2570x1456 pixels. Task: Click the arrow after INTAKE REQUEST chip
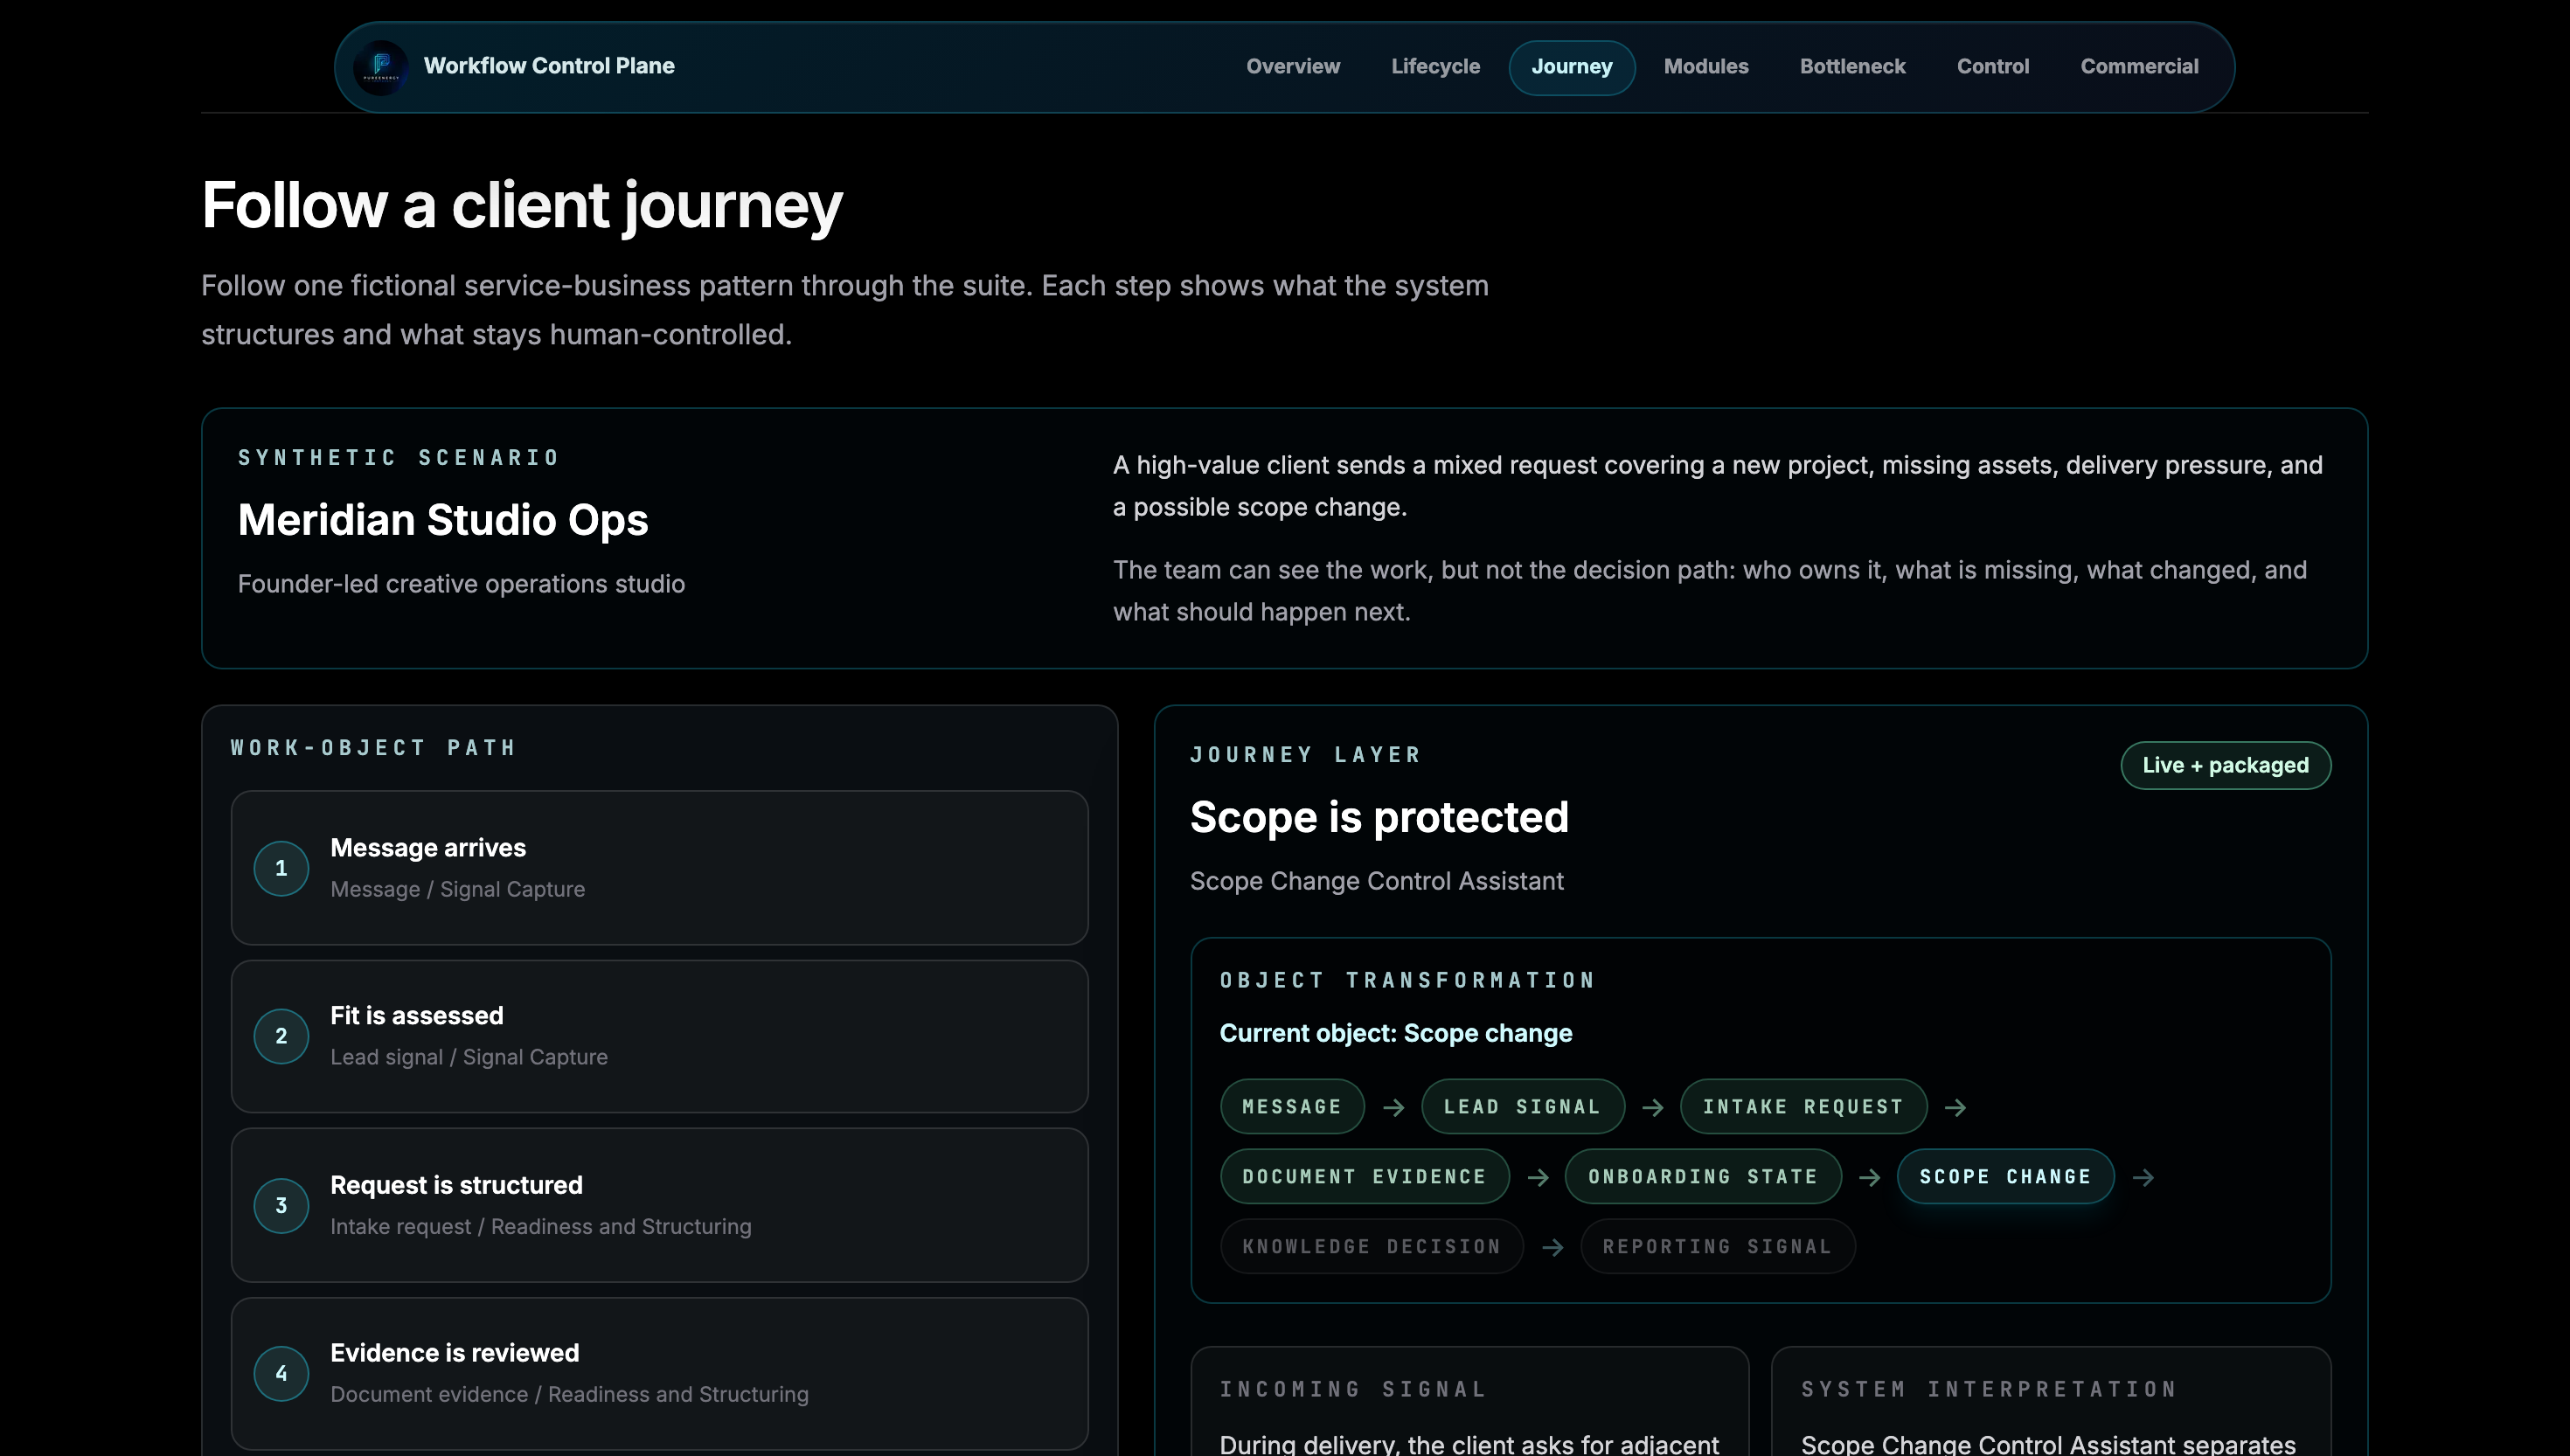[x=1955, y=1107]
